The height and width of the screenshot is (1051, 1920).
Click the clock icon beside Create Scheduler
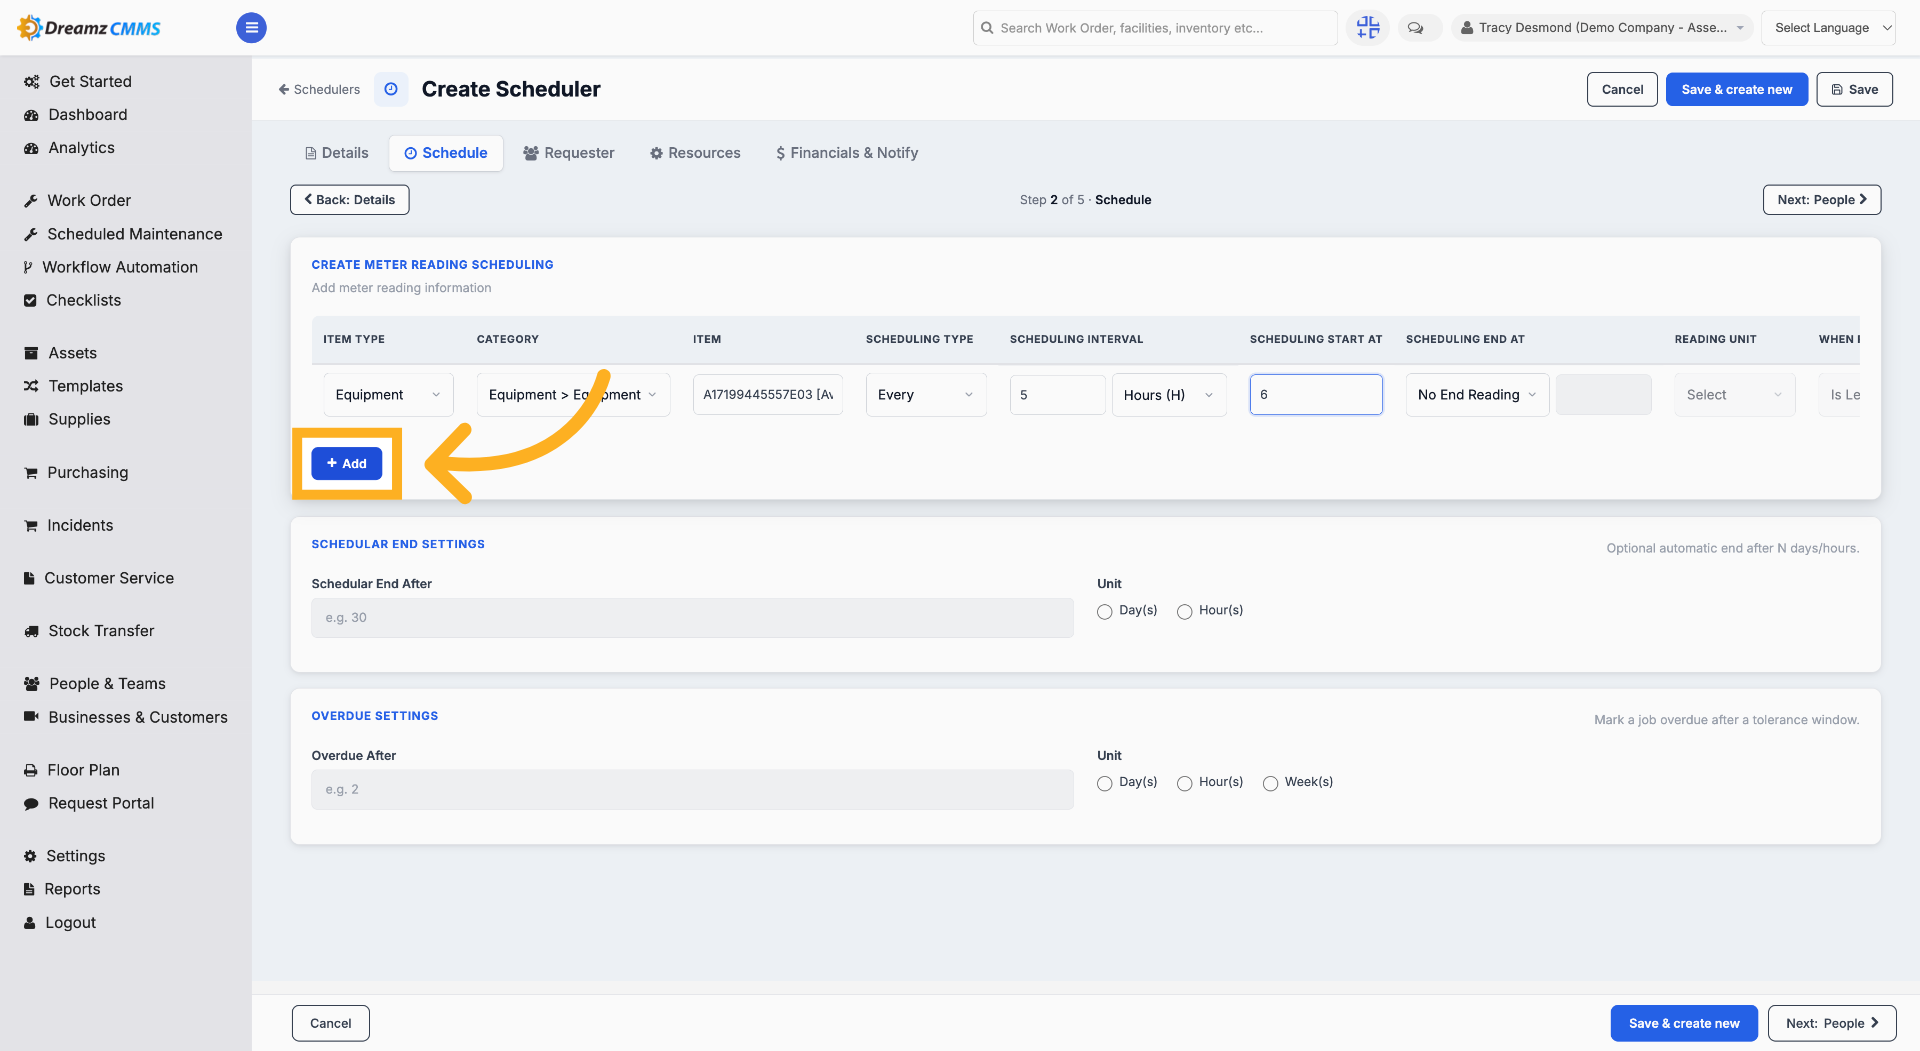pyautogui.click(x=391, y=89)
